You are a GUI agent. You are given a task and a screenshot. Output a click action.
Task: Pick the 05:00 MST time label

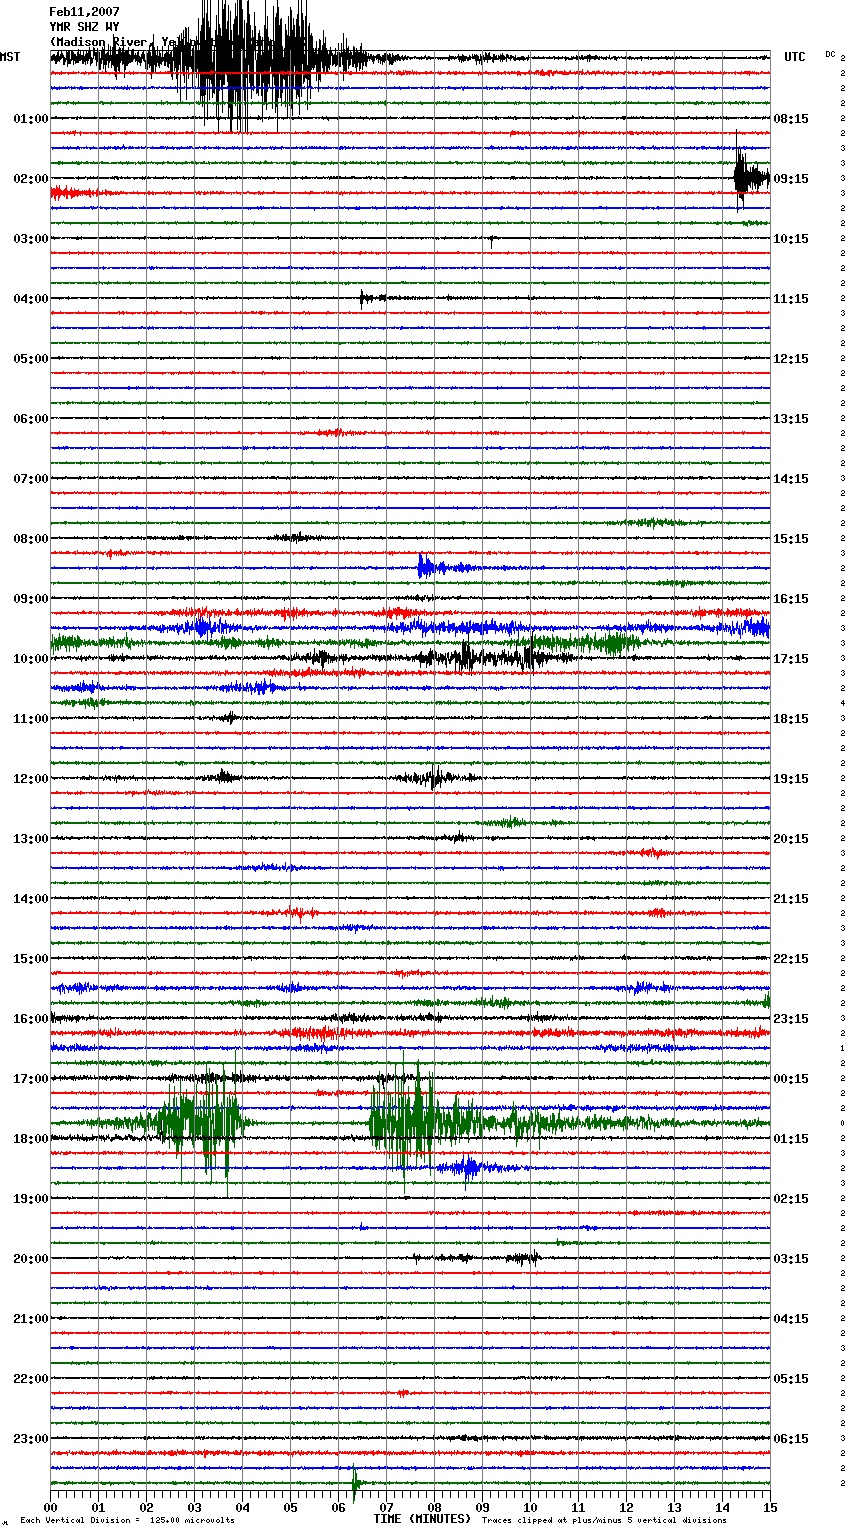coord(31,359)
